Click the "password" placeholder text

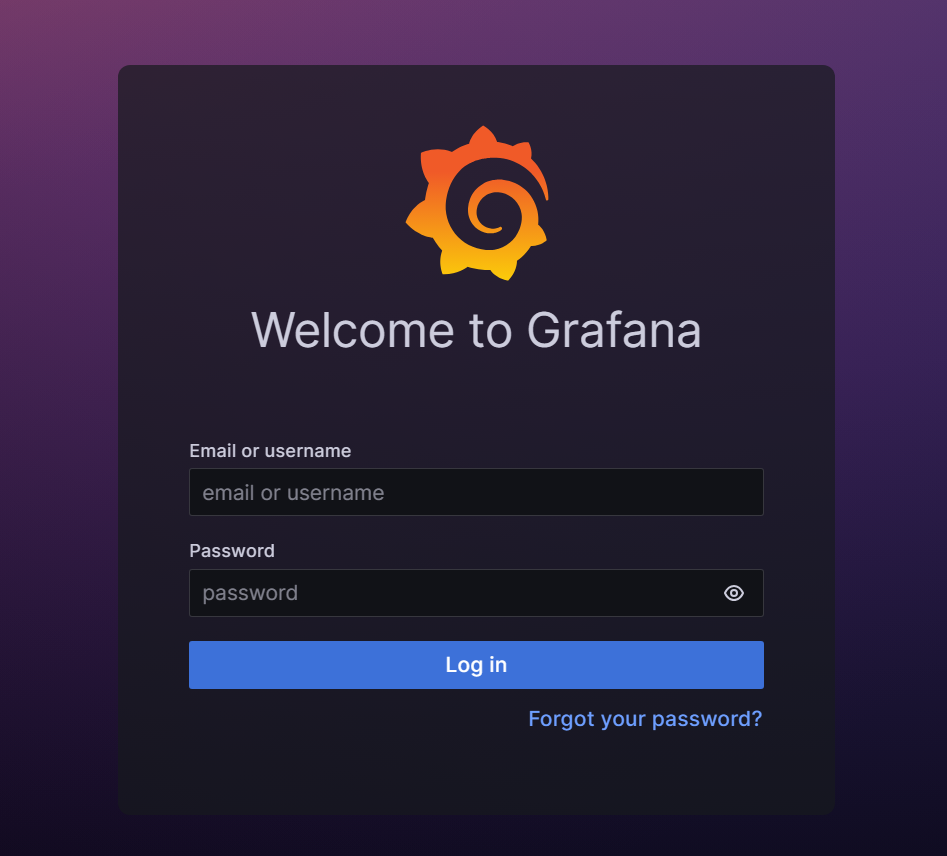pos(250,594)
